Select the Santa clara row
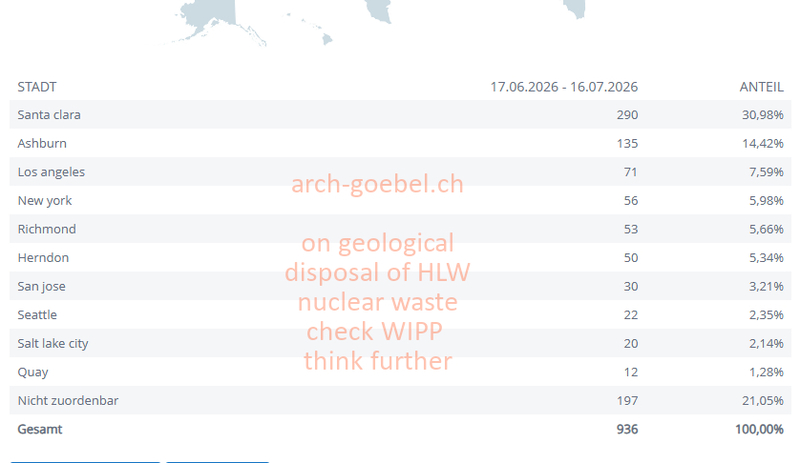Image resolution: width=800 pixels, height=463 pixels. 400,114
